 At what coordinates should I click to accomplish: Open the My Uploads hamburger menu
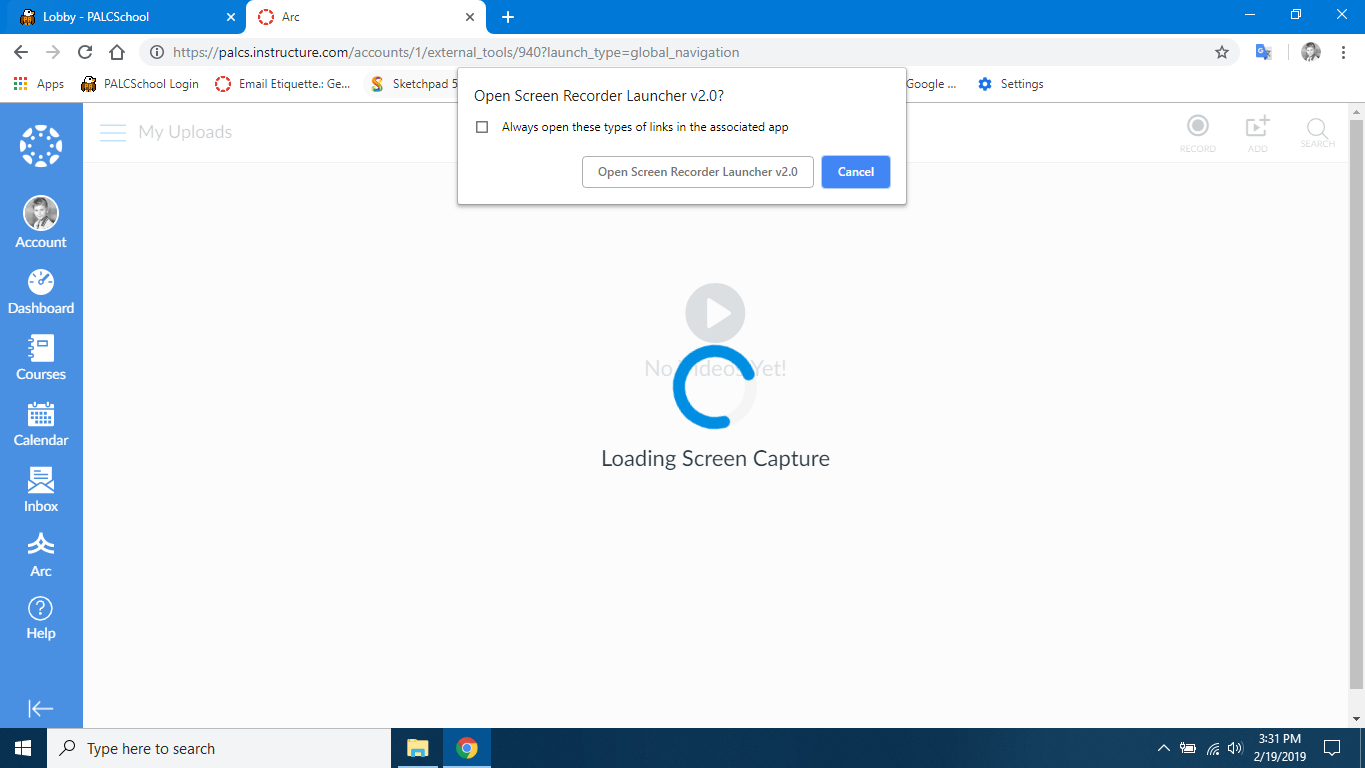113,132
